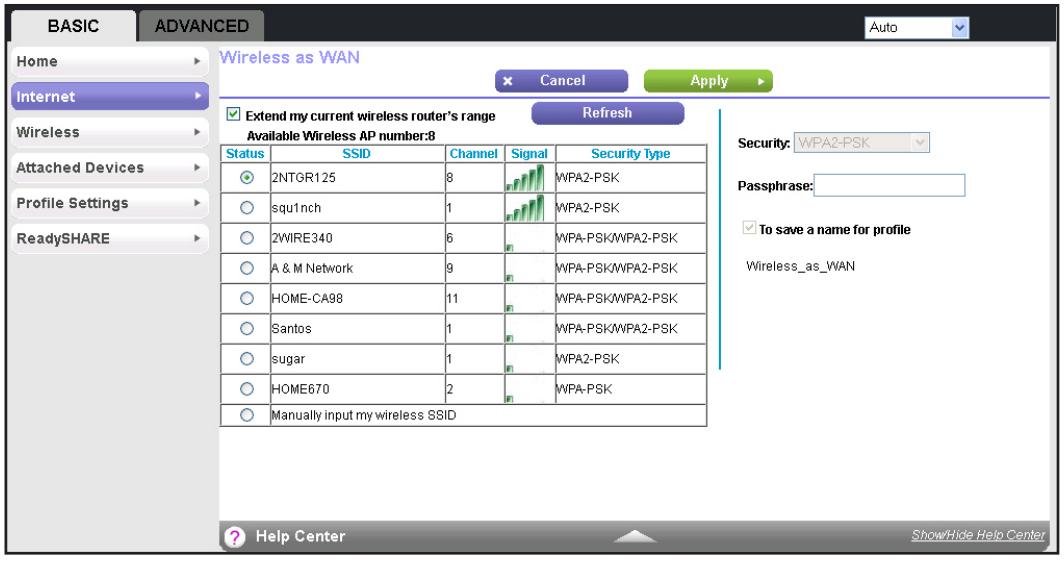The image size is (1064, 562).
Task: Click channel 11 cell for HOME-CA98
Action: [474, 299]
